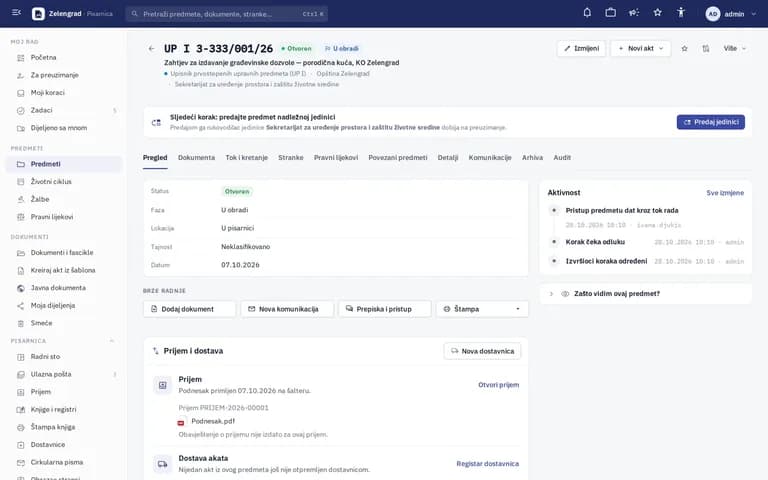Click Dostava akata truck icon

pyautogui.click(x=162, y=464)
